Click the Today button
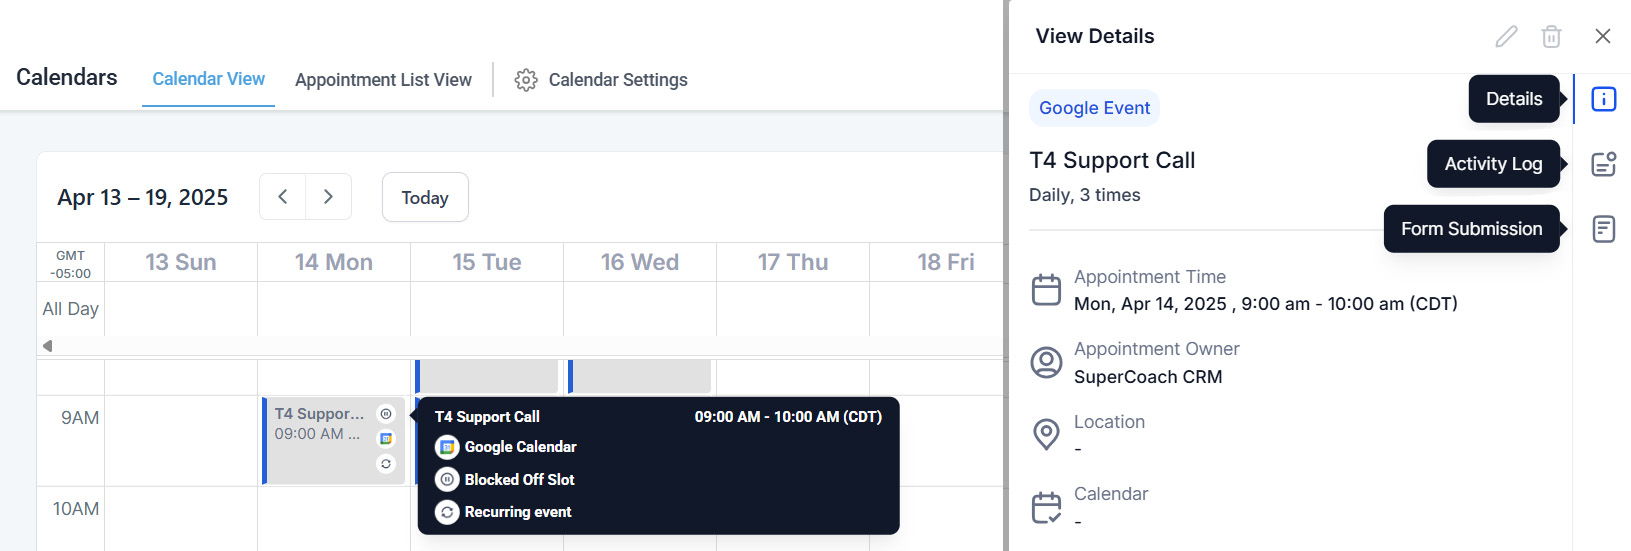Image resolution: width=1631 pixels, height=551 pixels. [x=425, y=198]
